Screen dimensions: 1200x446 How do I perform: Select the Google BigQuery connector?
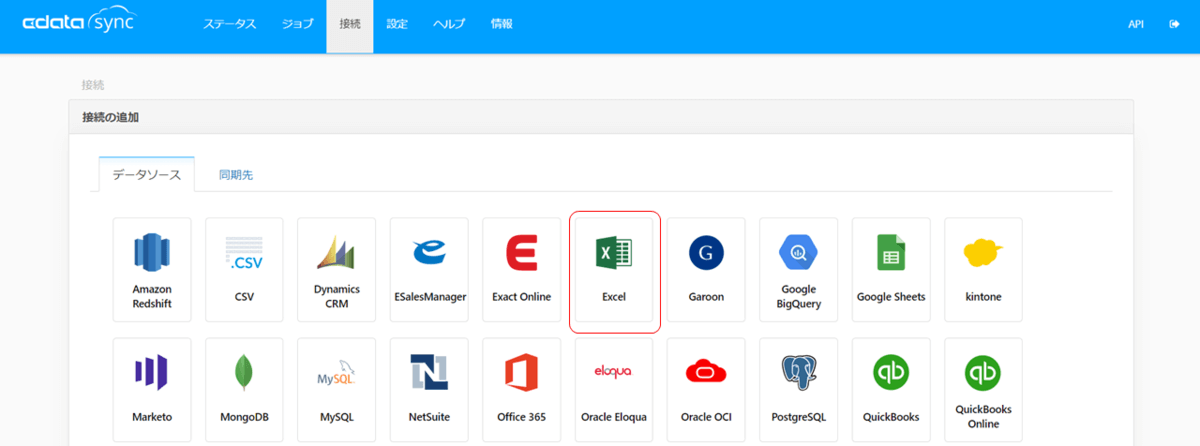pyautogui.click(x=798, y=270)
